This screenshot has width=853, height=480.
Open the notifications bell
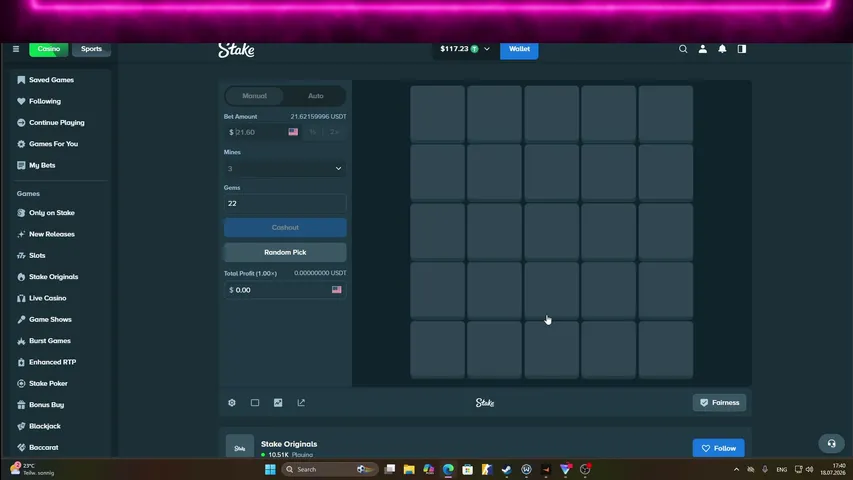tap(722, 49)
